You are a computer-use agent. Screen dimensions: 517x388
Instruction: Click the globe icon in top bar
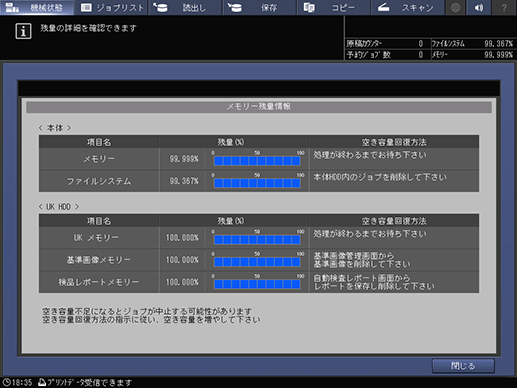point(455,7)
